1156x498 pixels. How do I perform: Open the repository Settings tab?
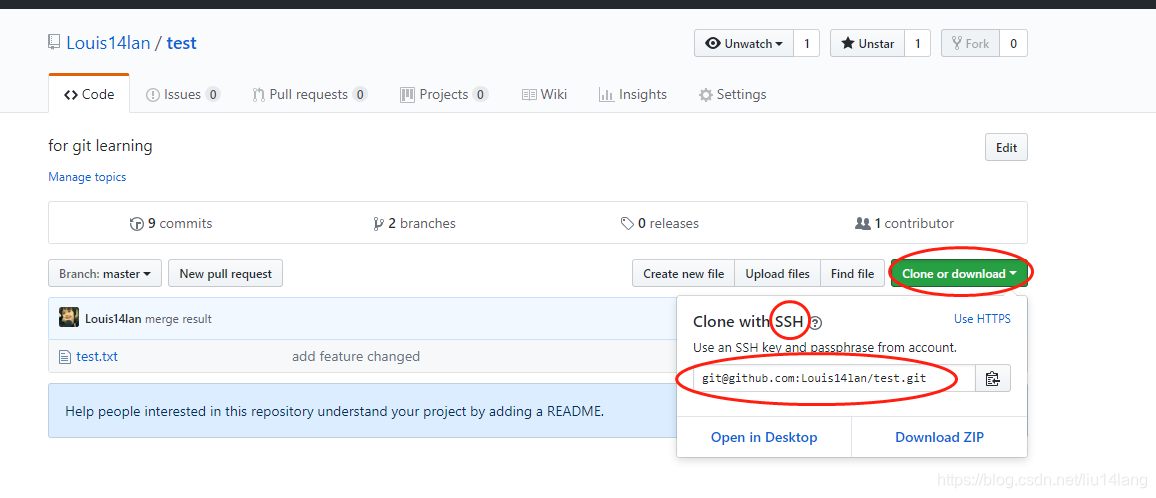tap(732, 94)
